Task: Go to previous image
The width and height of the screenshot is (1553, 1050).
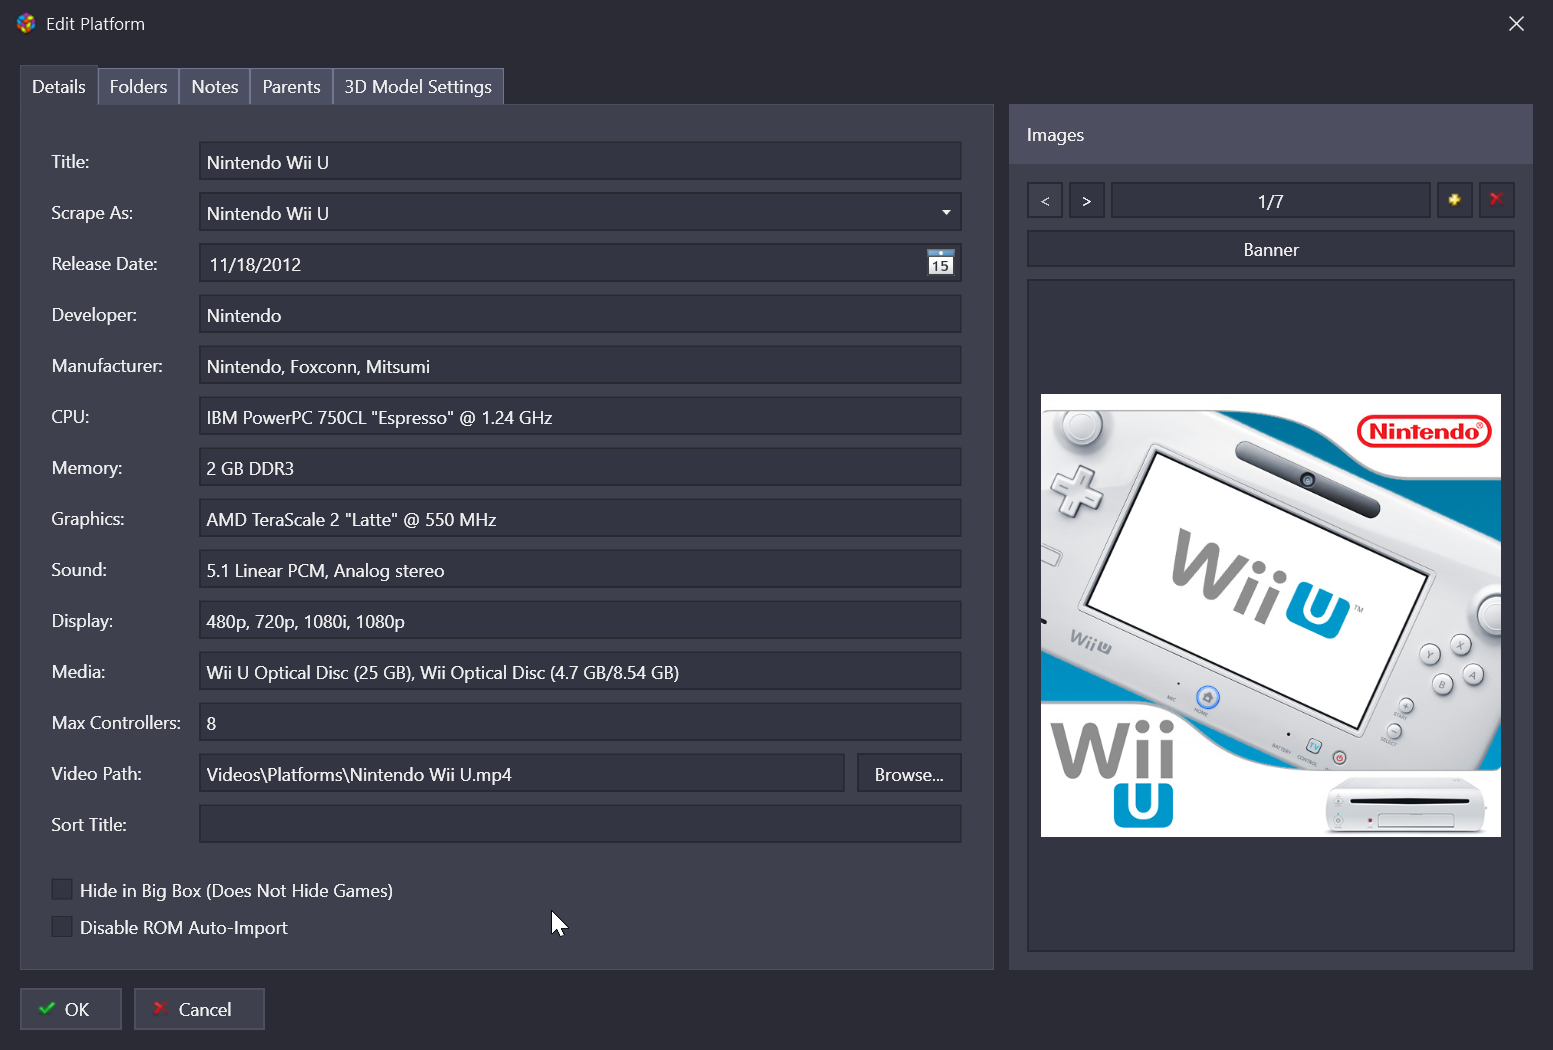Action: [x=1045, y=200]
